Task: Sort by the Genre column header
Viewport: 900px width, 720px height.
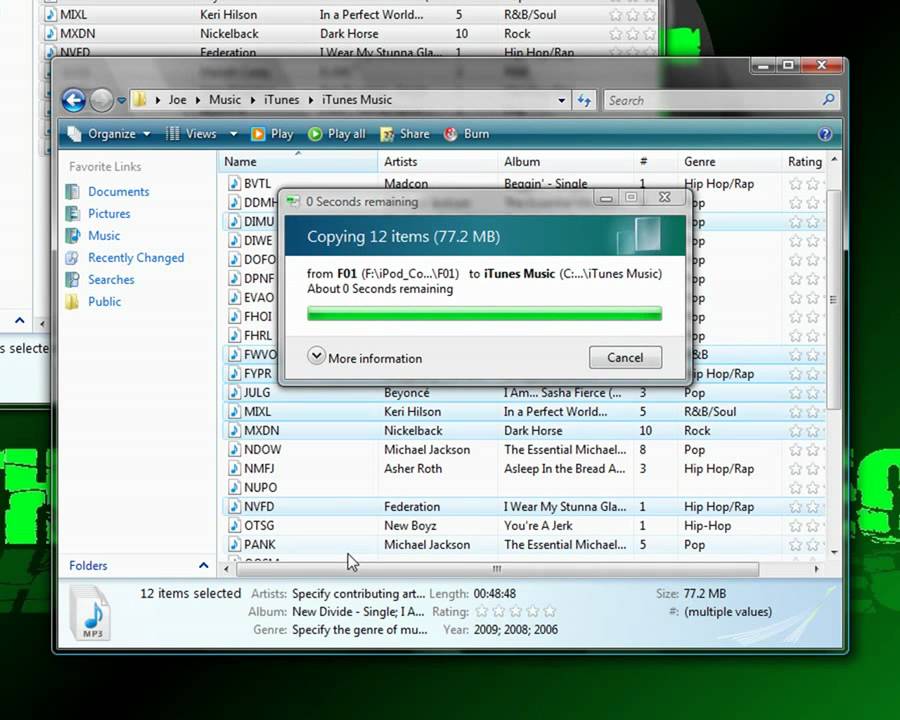Action: (x=729, y=162)
